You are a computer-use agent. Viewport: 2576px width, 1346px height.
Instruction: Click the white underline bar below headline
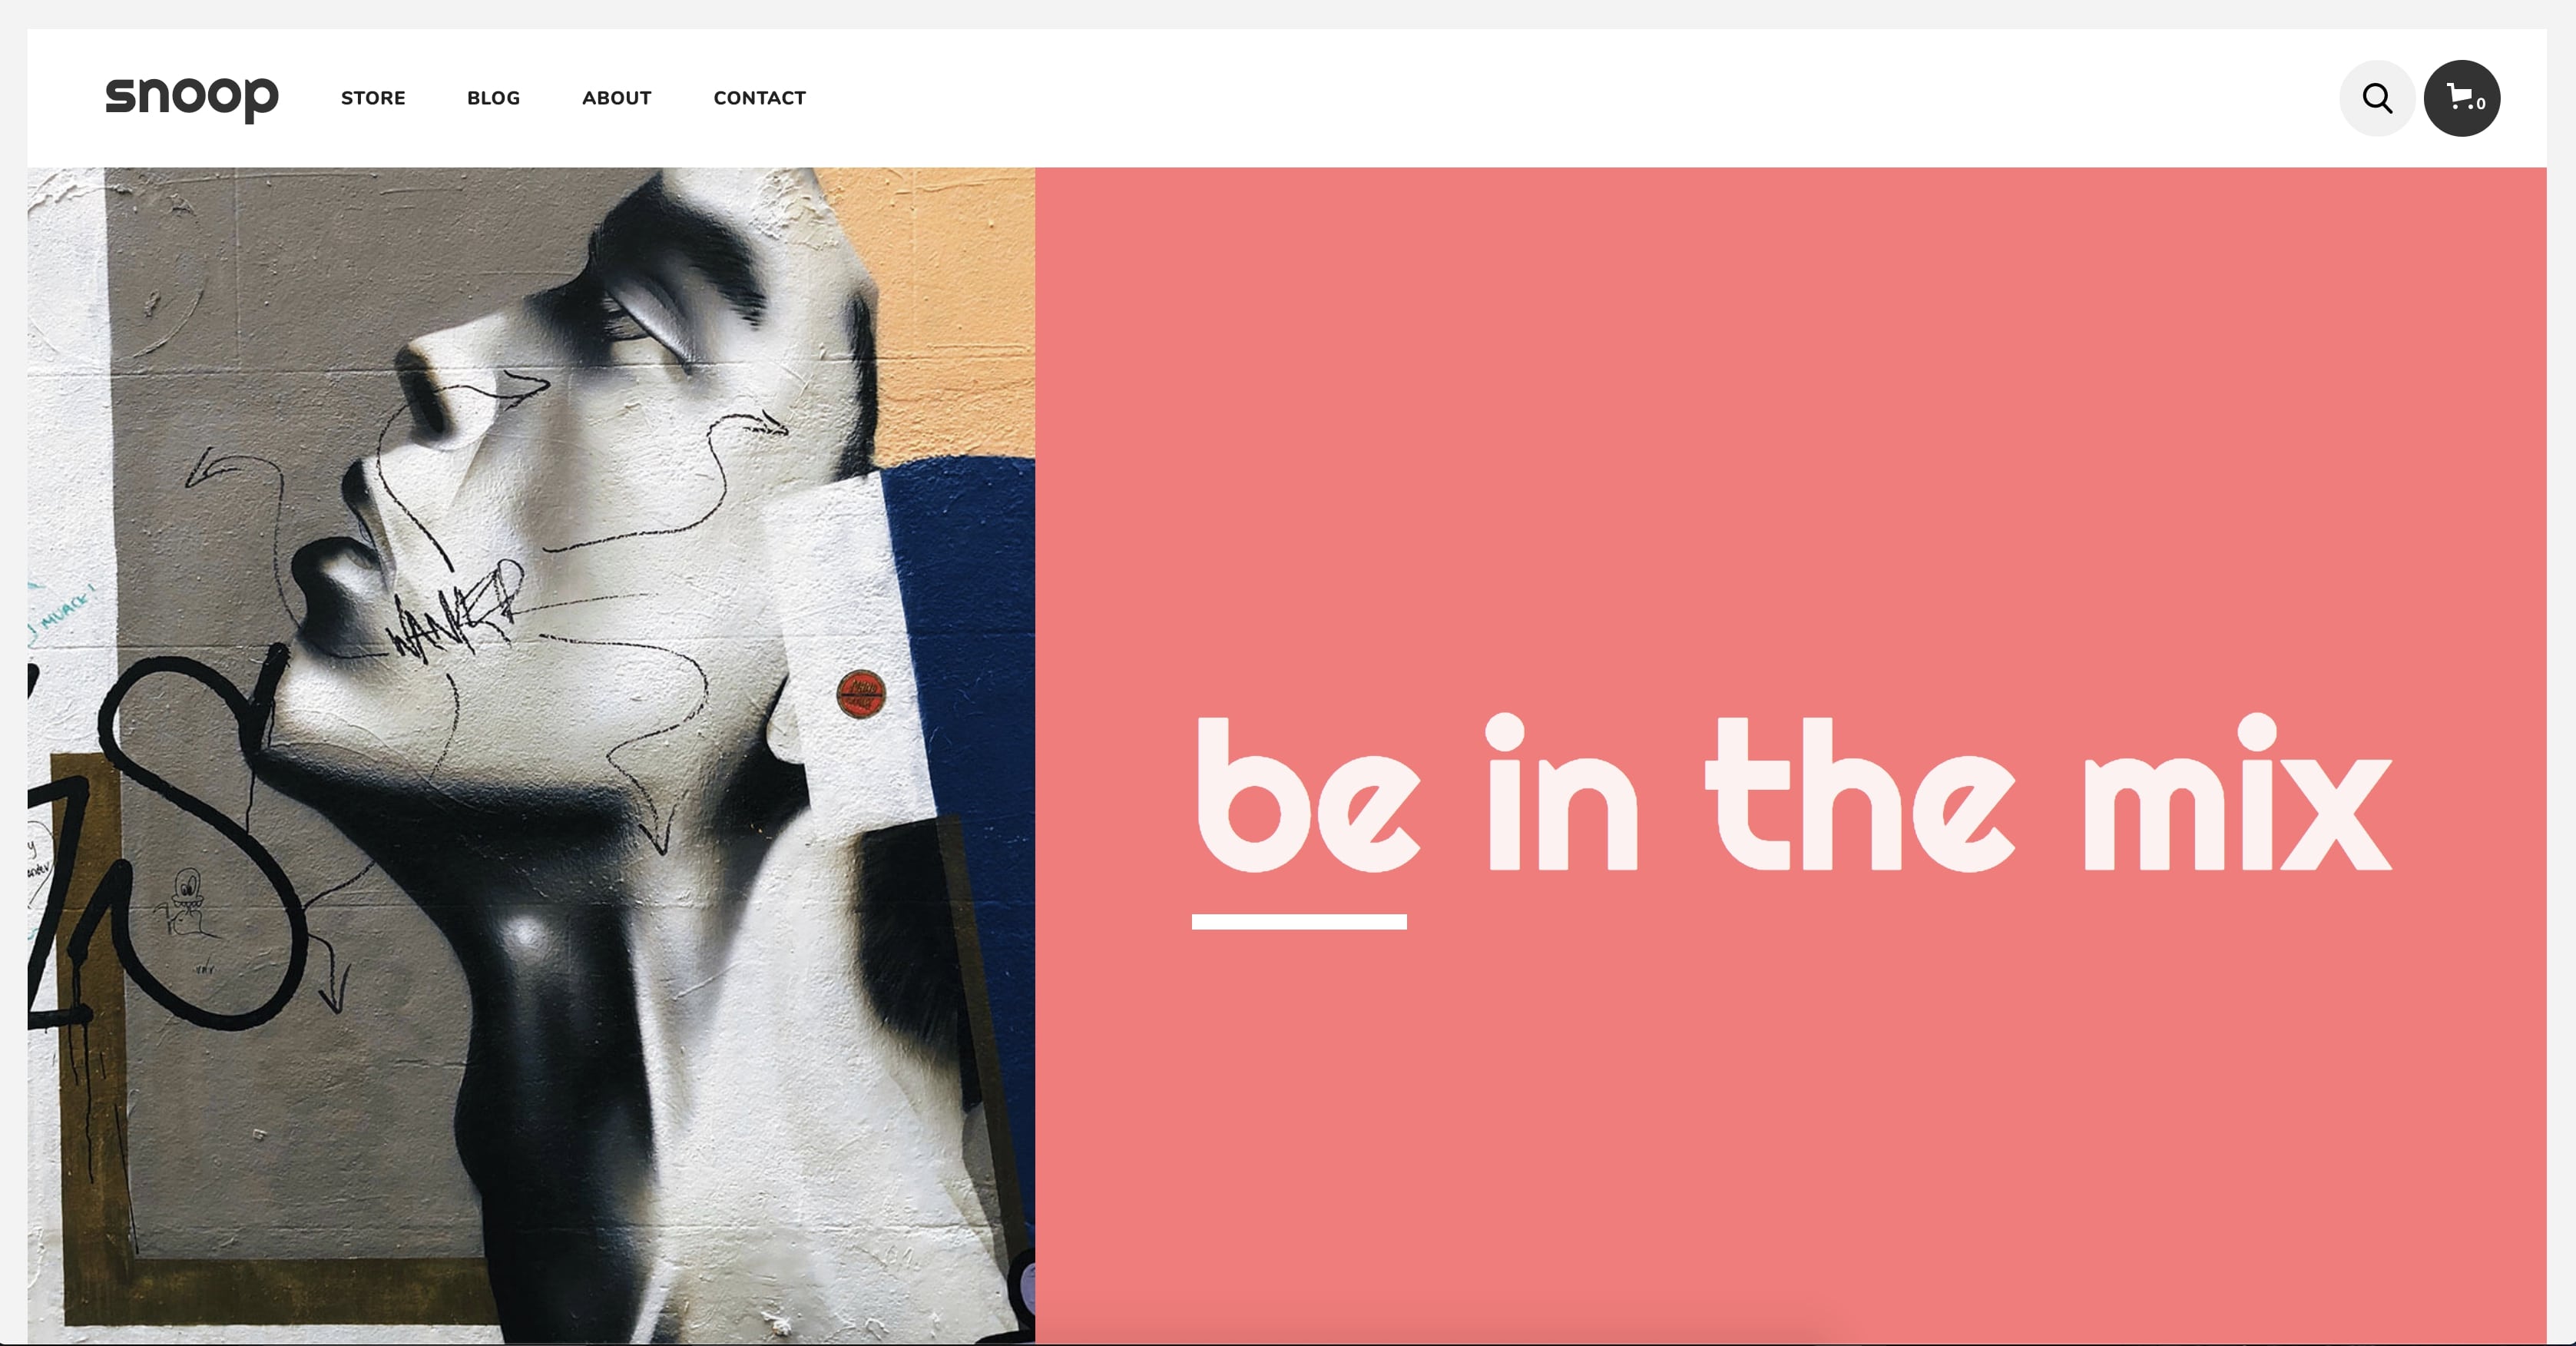point(1299,921)
